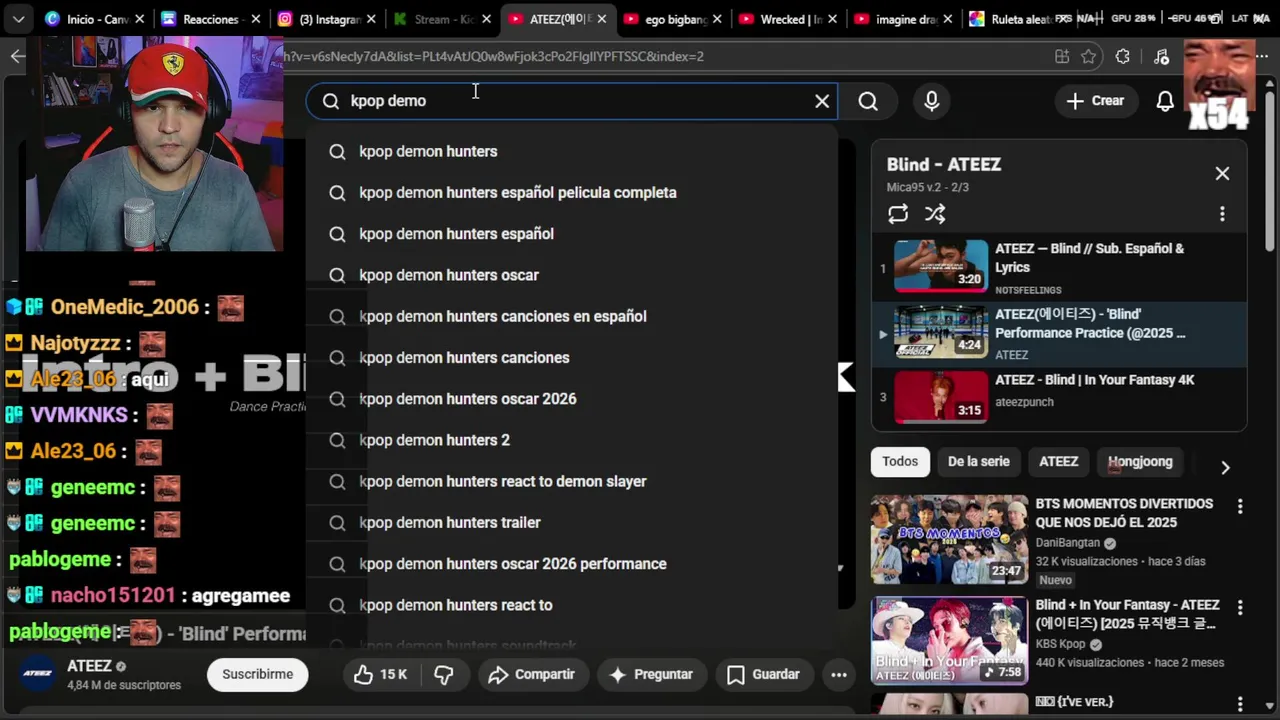Open more actions ellipsis under video
The image size is (1280, 720).
click(x=839, y=675)
